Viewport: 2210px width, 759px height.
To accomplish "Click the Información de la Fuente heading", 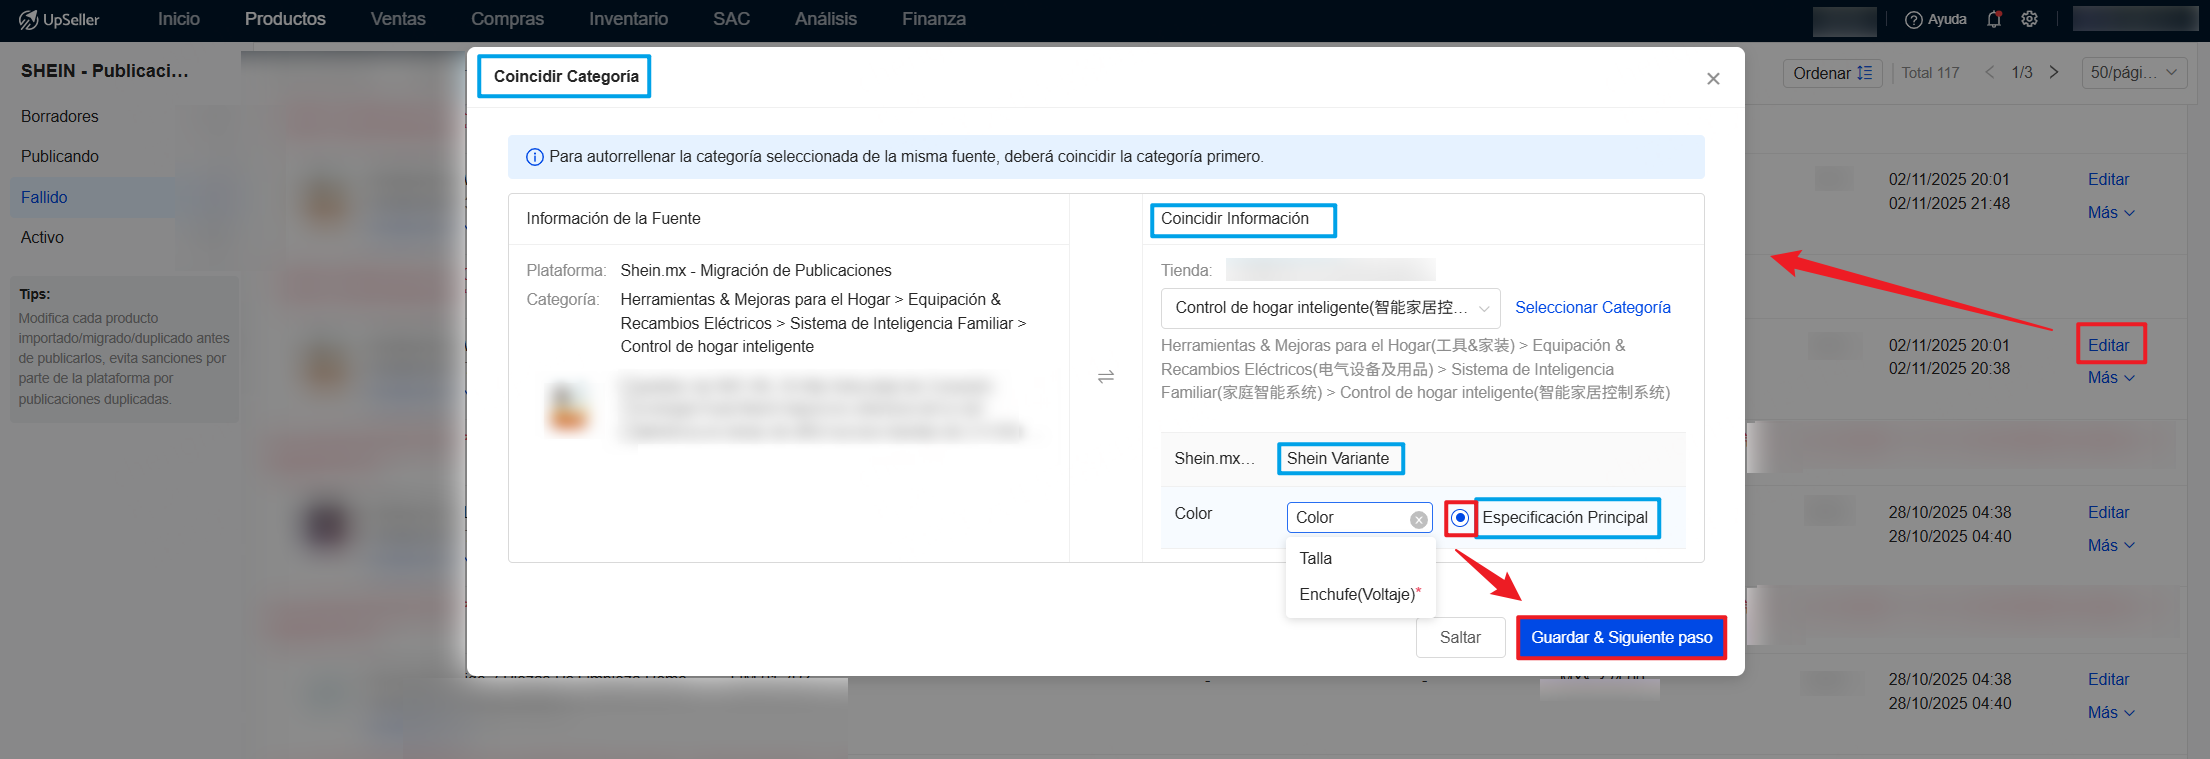I will (613, 219).
